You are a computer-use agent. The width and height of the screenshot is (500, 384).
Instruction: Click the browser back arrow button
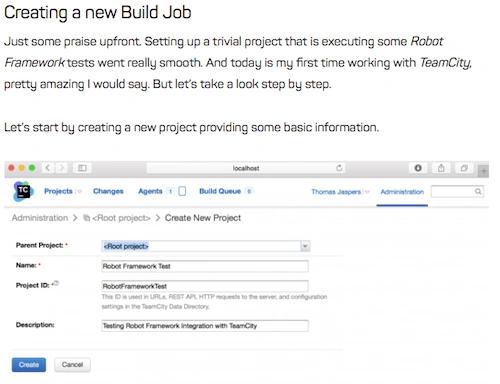click(48, 168)
